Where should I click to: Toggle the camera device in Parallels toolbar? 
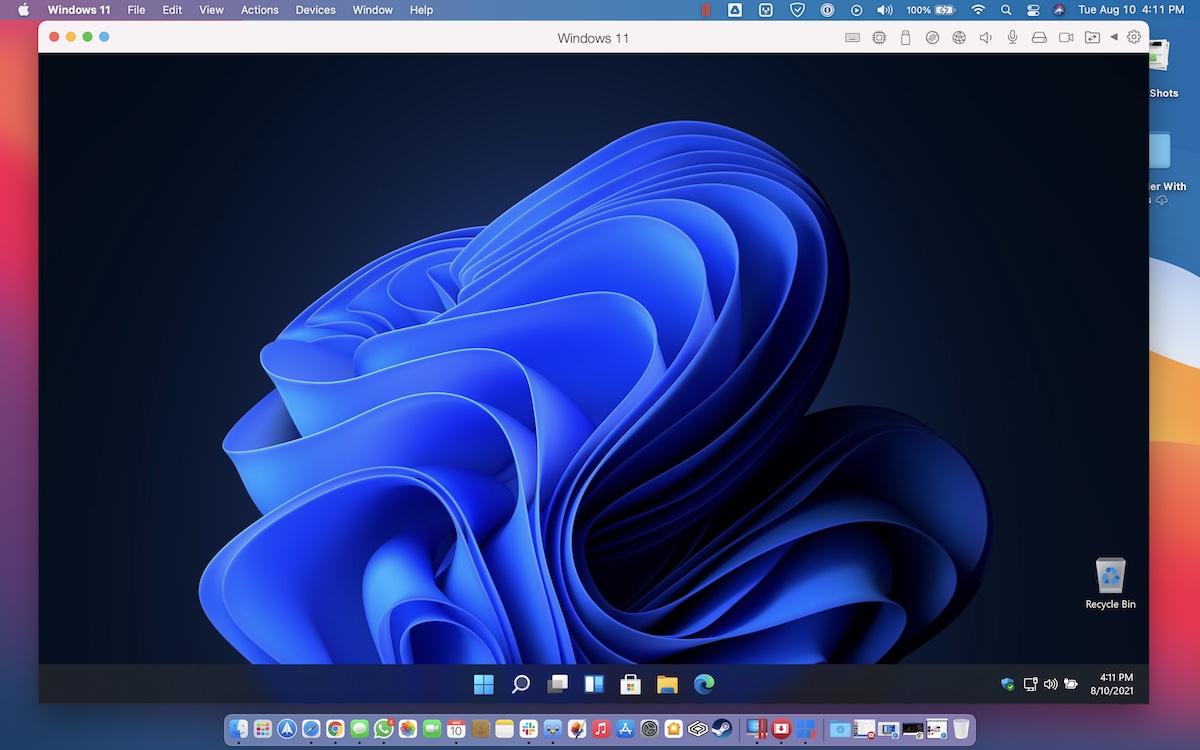(1066, 38)
